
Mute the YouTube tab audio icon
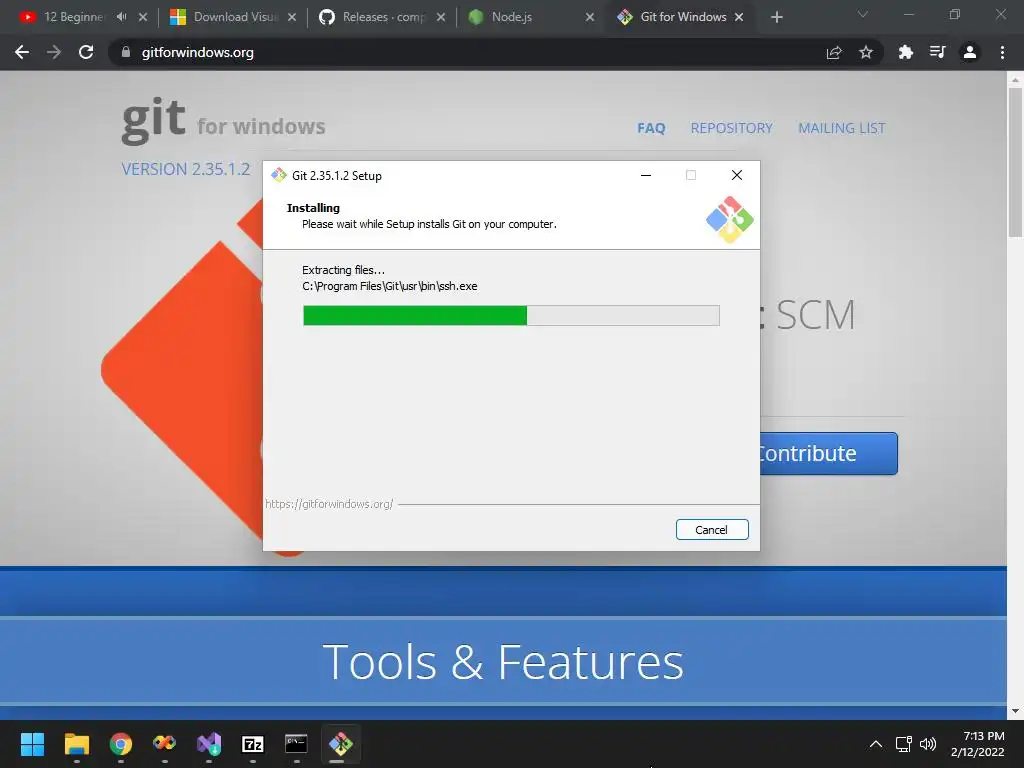(121, 17)
